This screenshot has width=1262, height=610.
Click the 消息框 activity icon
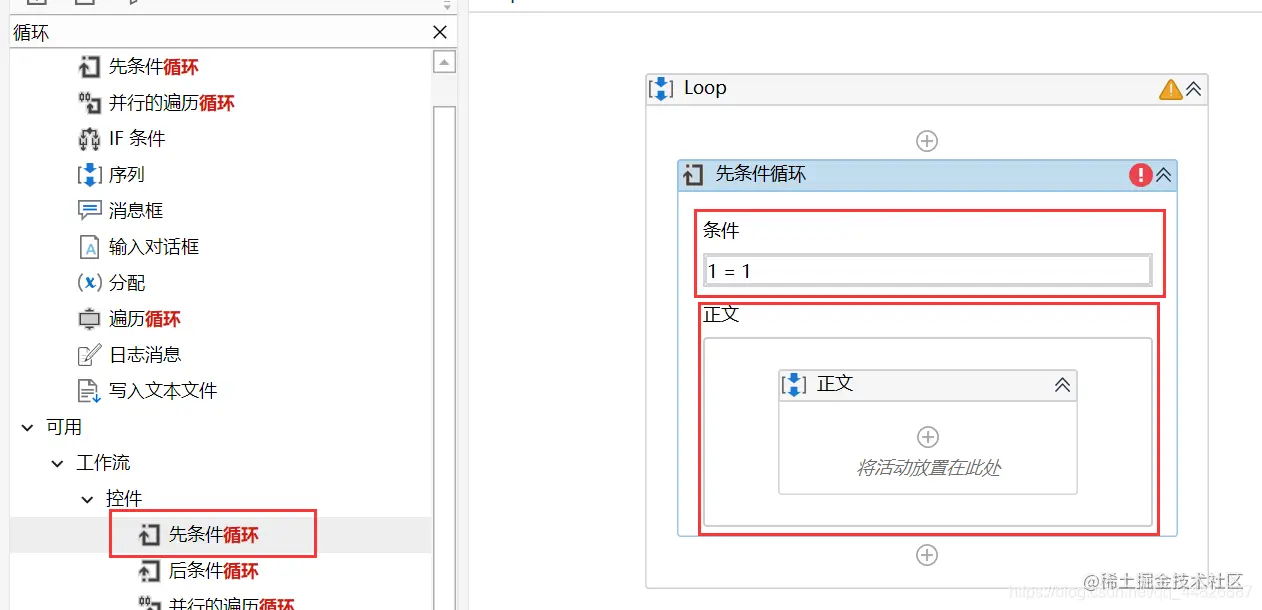tap(89, 211)
